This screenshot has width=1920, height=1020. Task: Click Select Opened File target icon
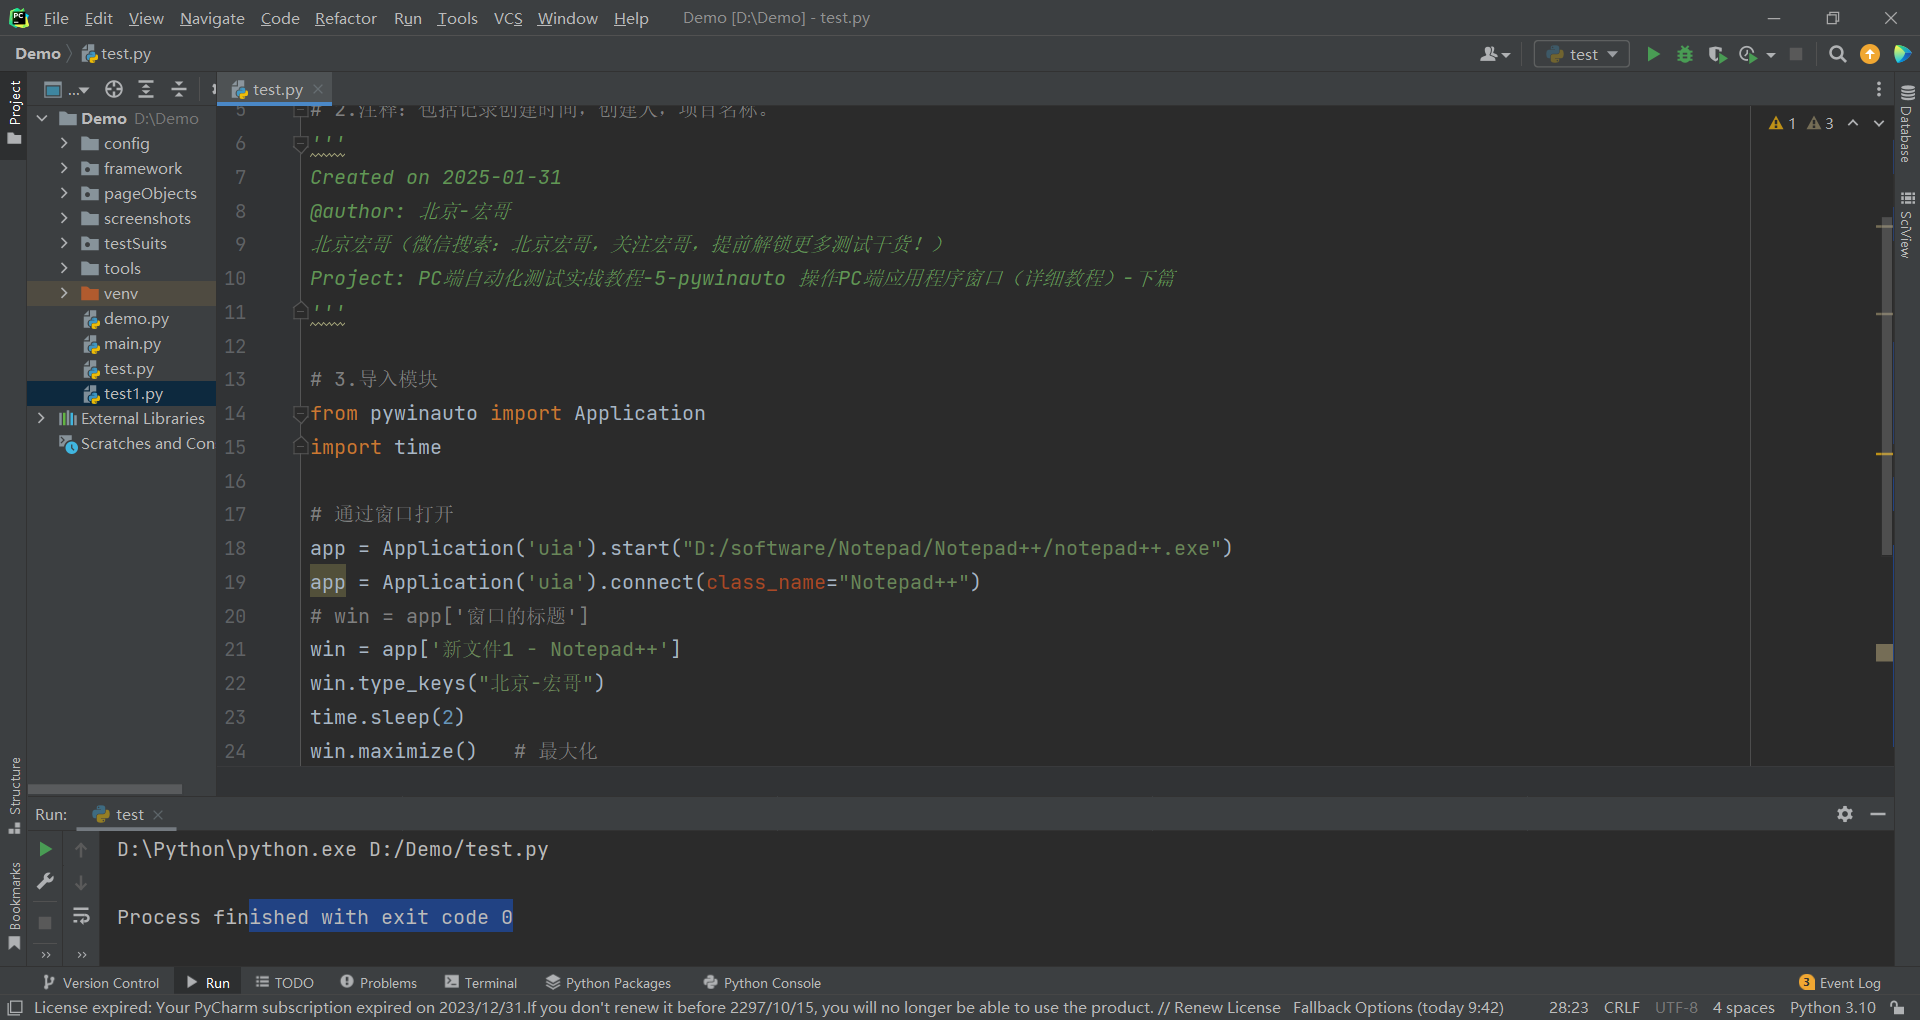tap(114, 89)
